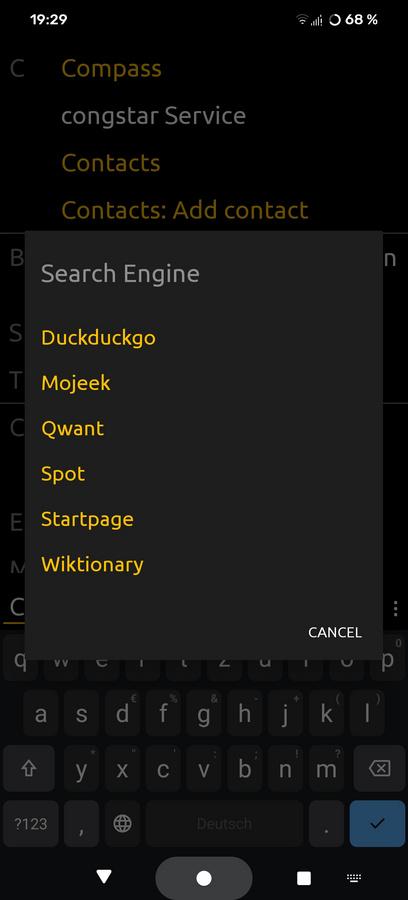Tap the recent apps square icon

pos(304,878)
